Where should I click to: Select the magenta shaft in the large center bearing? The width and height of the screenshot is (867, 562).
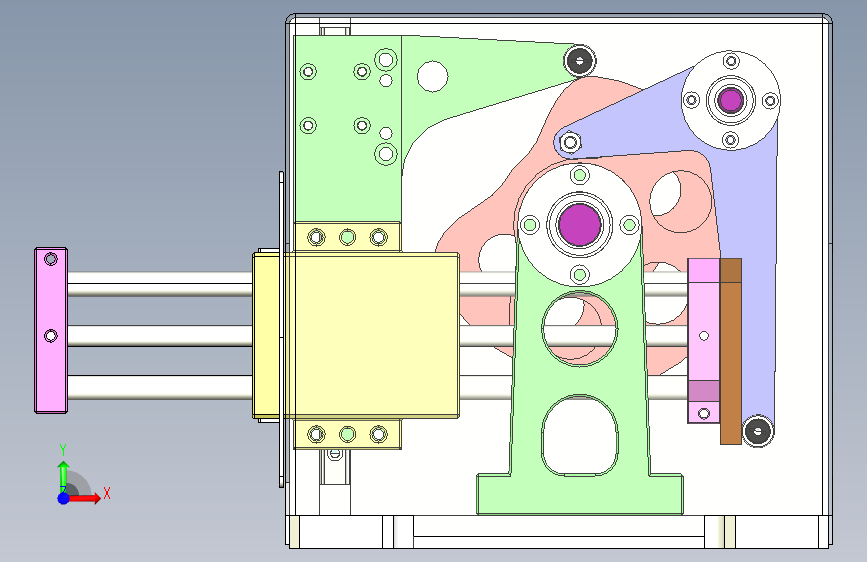tap(579, 225)
